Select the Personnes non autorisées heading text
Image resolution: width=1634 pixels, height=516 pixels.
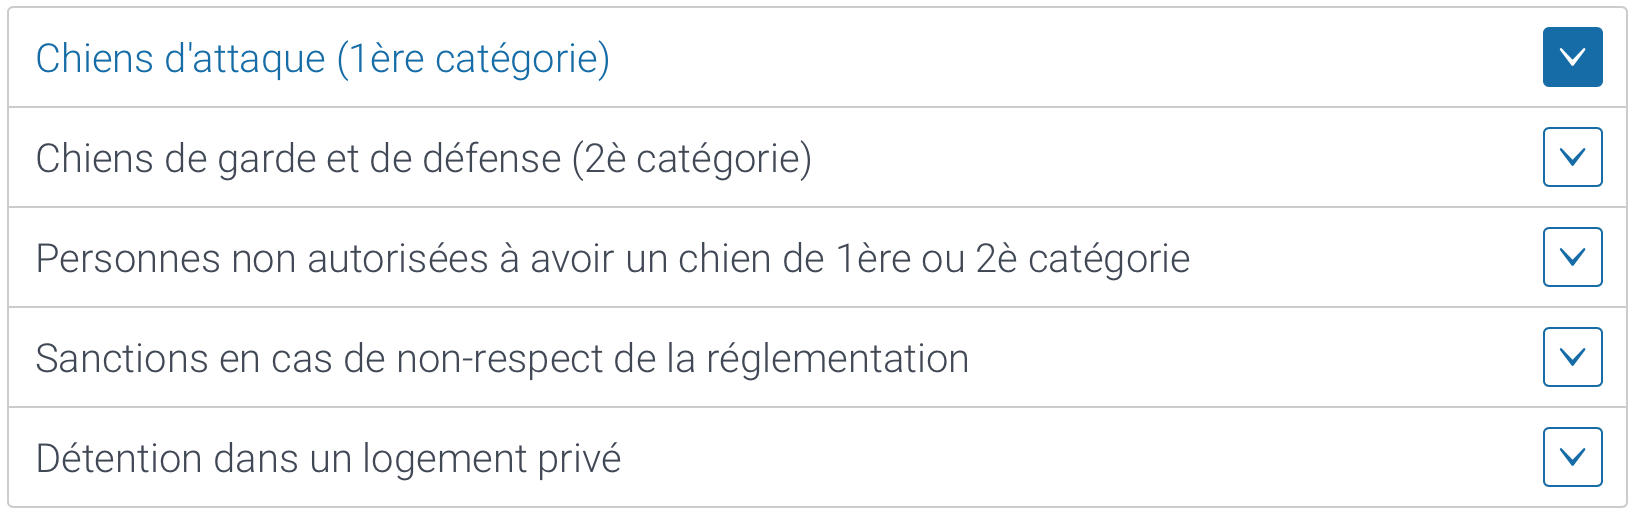[613, 259]
